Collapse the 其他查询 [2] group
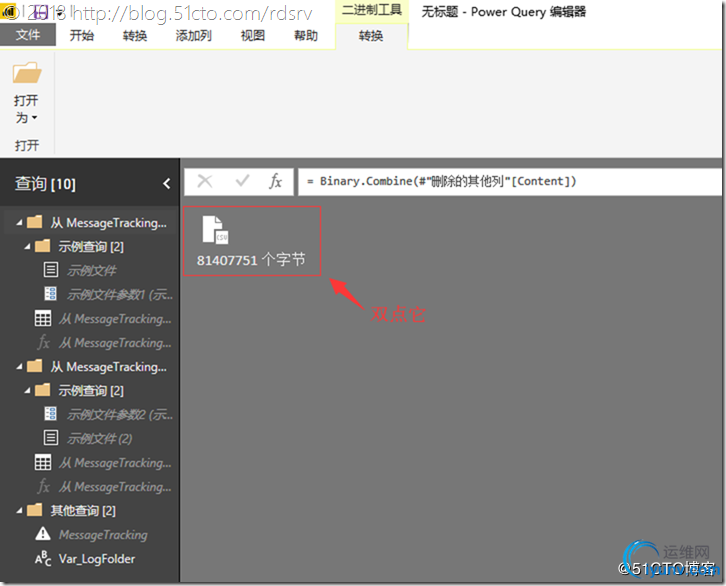 [x=19, y=511]
